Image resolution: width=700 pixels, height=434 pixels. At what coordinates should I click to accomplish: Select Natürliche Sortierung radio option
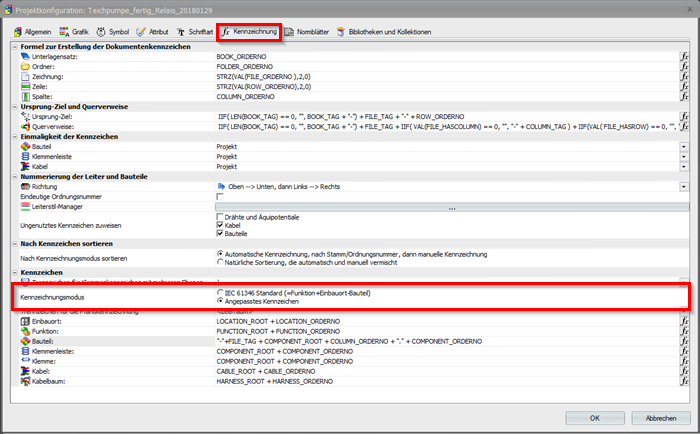(x=221, y=262)
